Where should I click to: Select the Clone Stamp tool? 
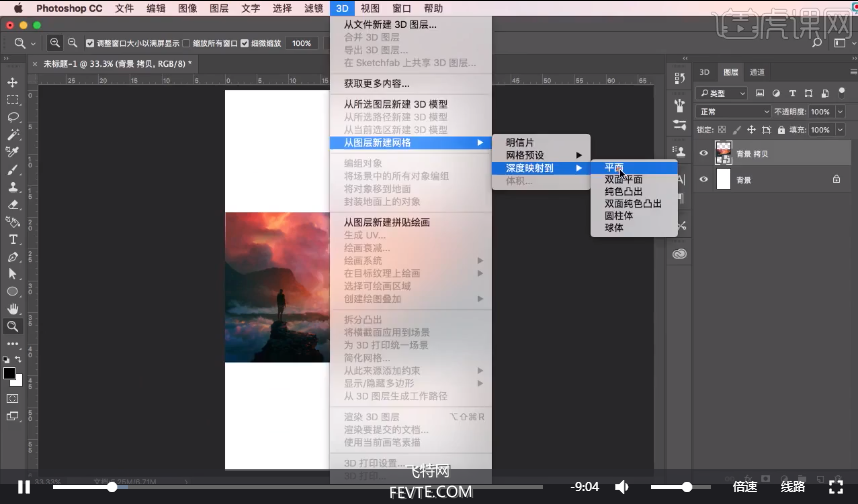[x=13, y=187]
